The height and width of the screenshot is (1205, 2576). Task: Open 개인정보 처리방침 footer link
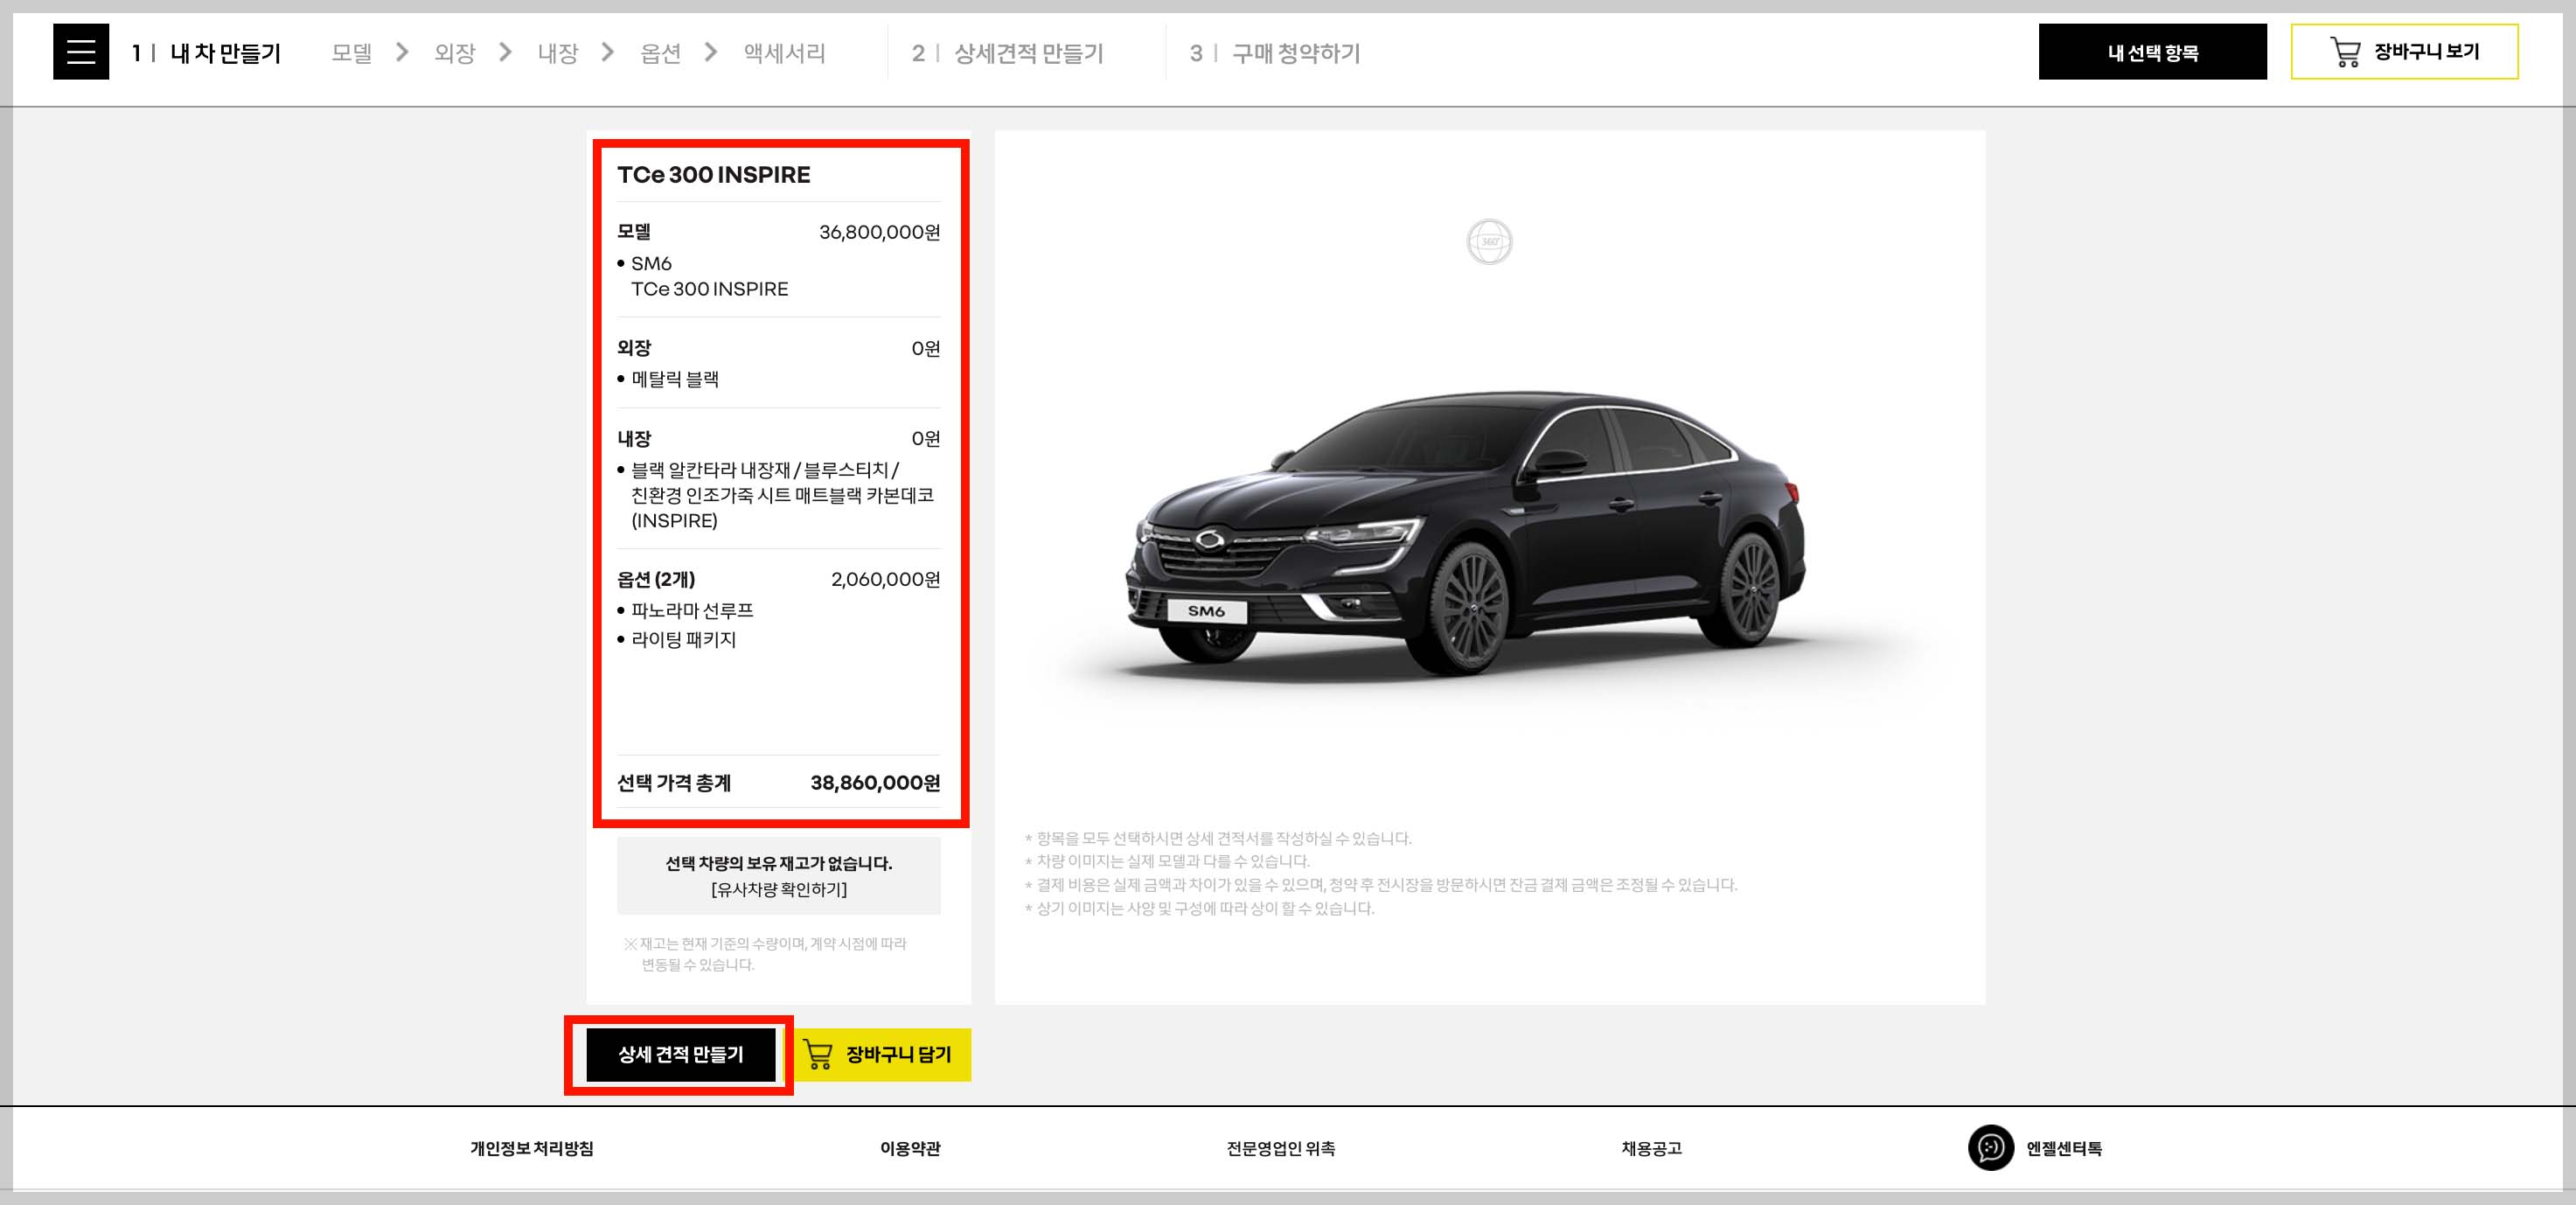click(532, 1148)
